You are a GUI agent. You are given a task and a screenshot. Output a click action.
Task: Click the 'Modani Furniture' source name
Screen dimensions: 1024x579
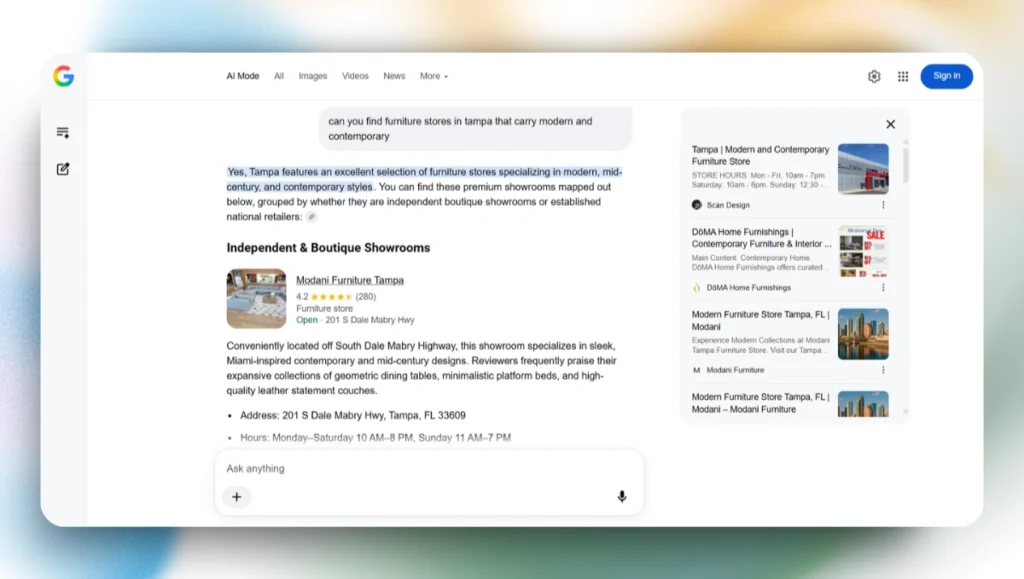click(735, 370)
